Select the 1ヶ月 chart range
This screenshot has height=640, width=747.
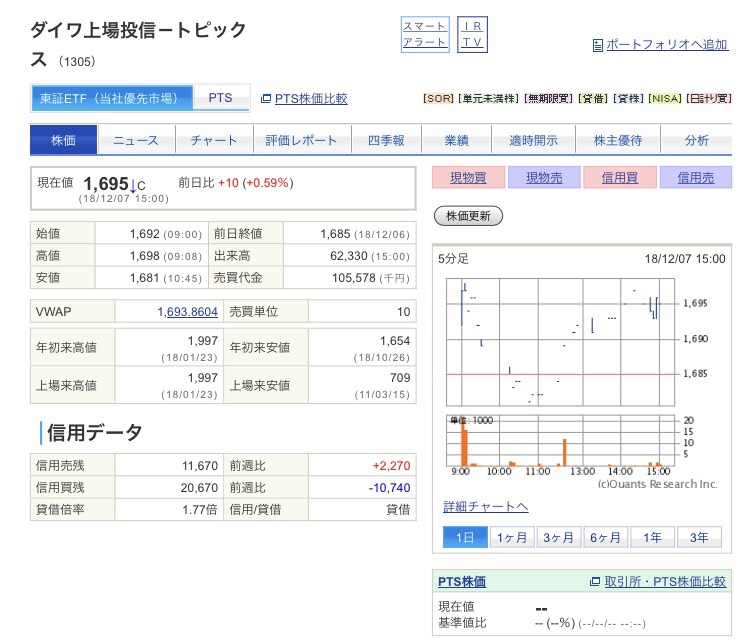point(512,537)
